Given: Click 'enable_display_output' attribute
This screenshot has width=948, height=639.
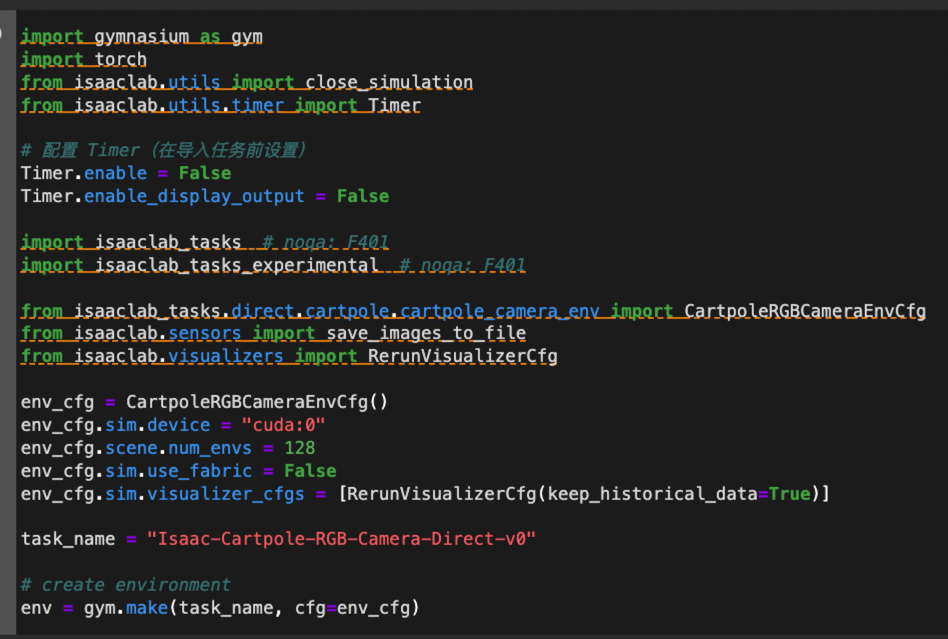Looking at the screenshot, I should (x=194, y=196).
